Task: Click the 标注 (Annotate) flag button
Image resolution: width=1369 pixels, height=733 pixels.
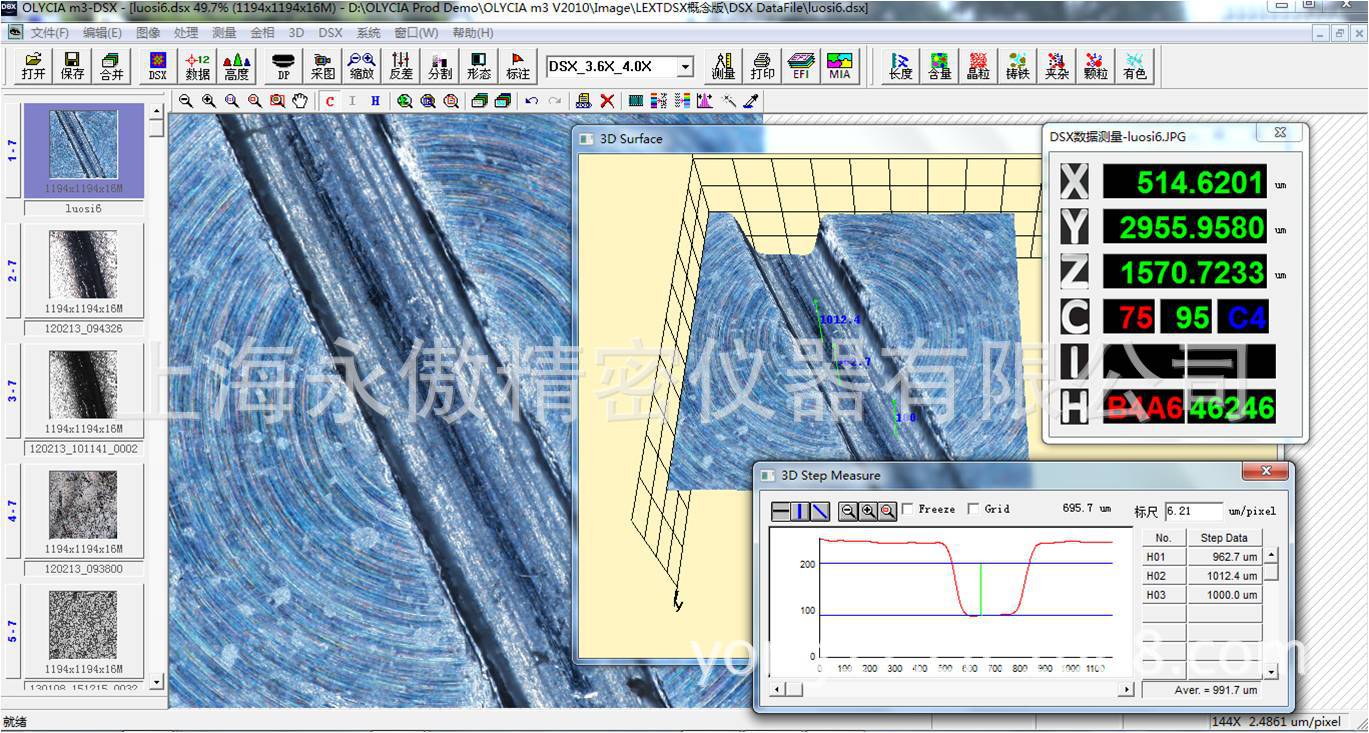Action: coord(517,66)
